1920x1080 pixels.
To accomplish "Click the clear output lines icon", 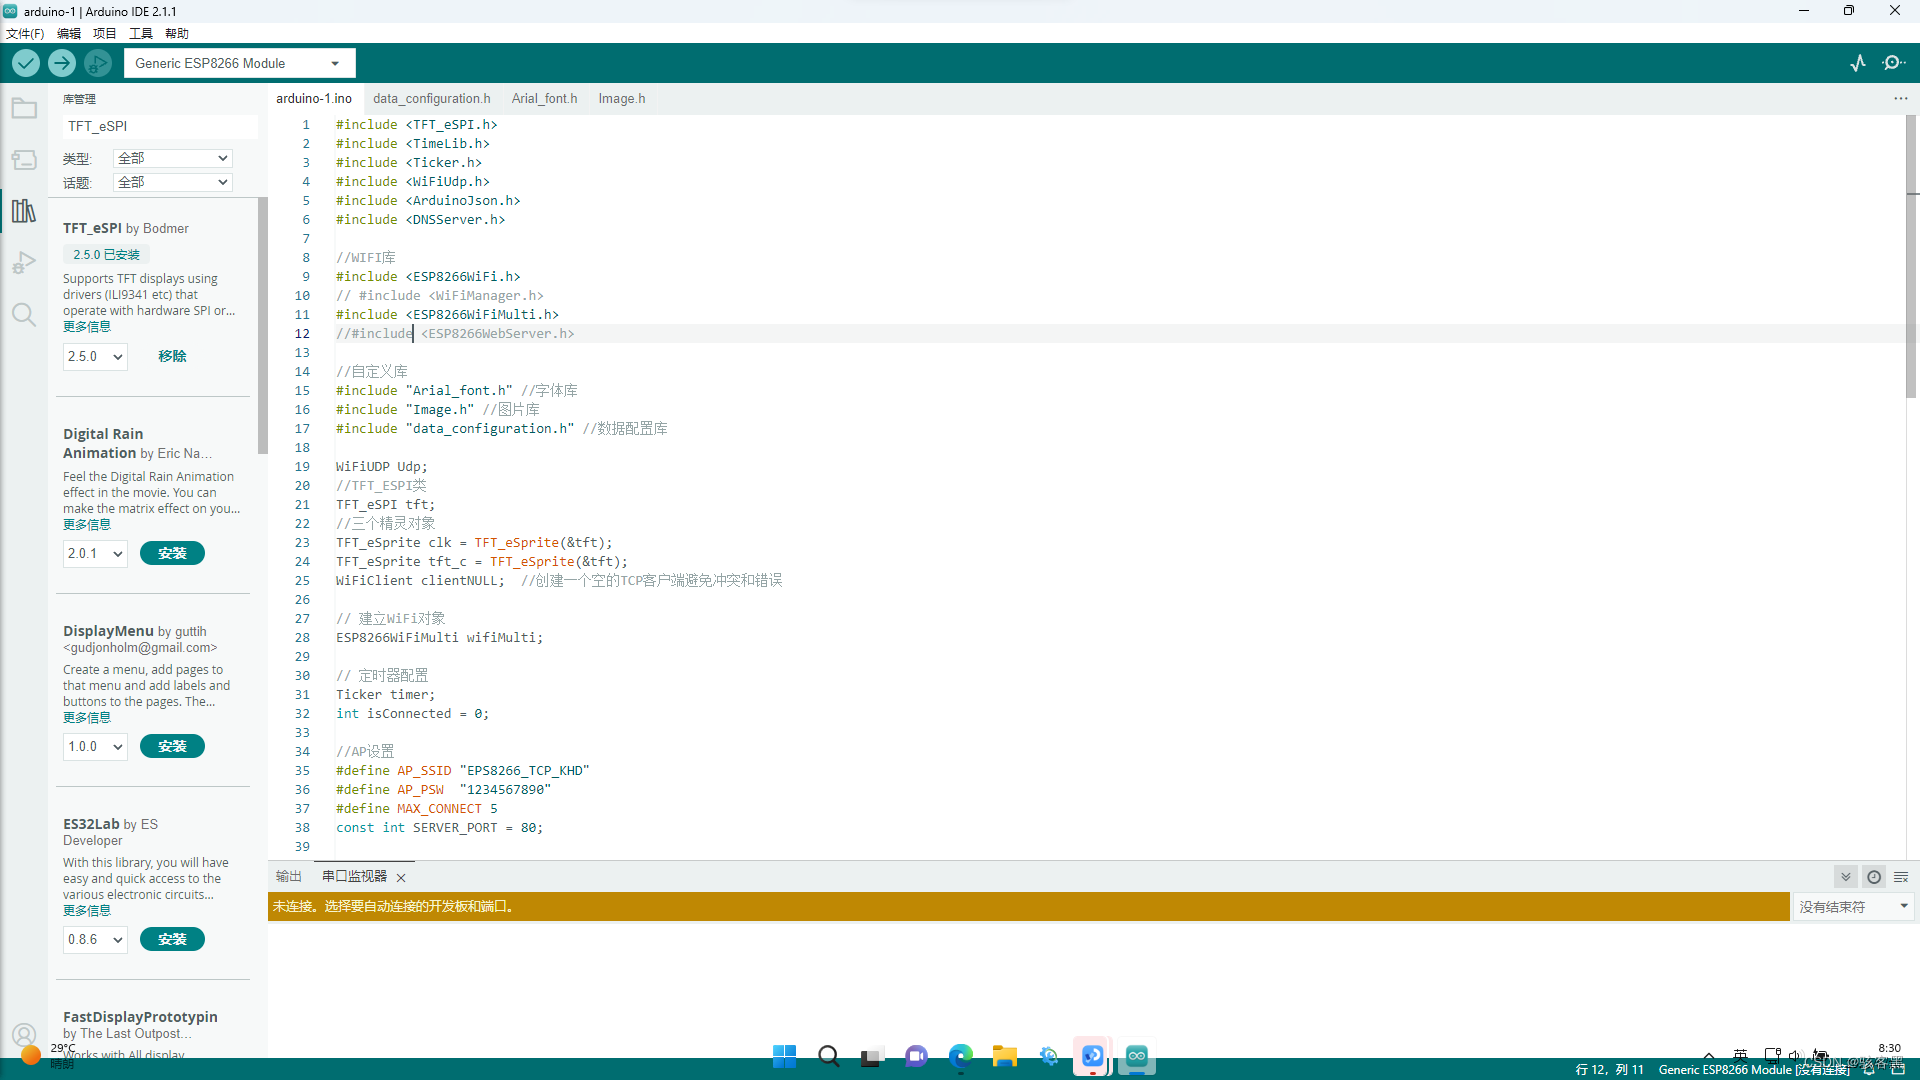I will coord(1901,877).
